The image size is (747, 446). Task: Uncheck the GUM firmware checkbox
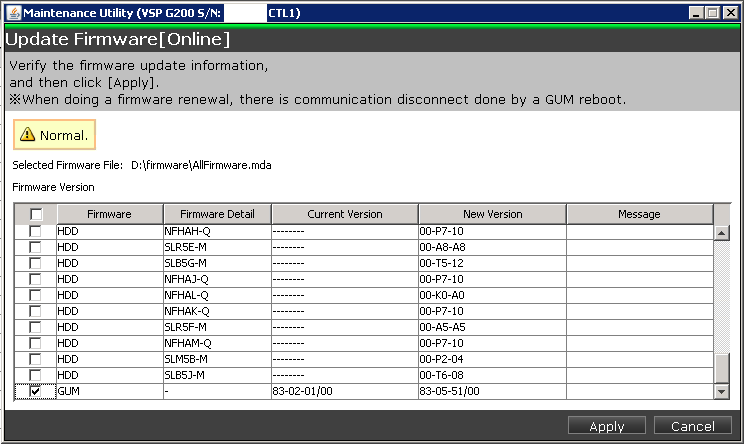[35, 391]
